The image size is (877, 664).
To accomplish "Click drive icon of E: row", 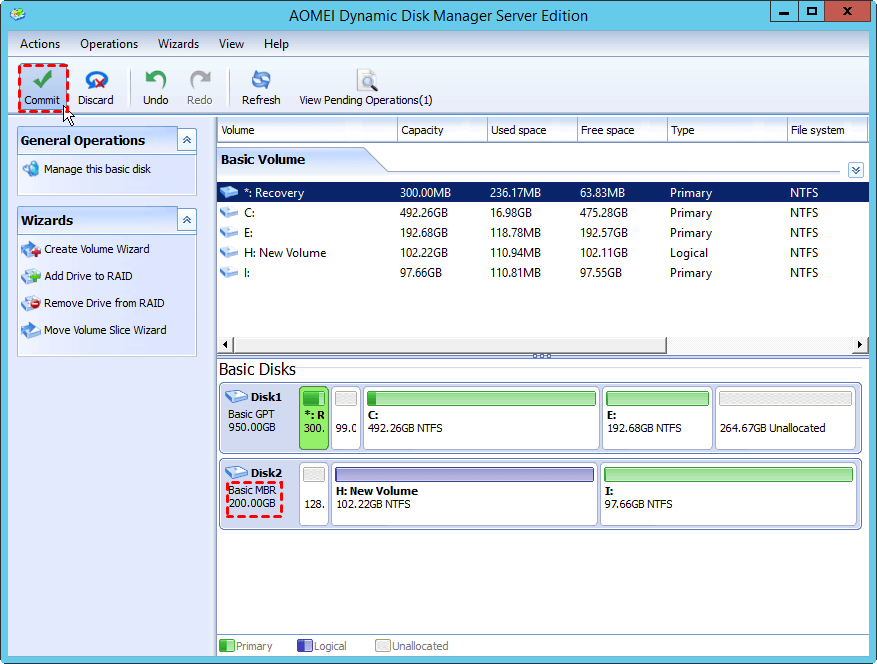I will pos(229,232).
